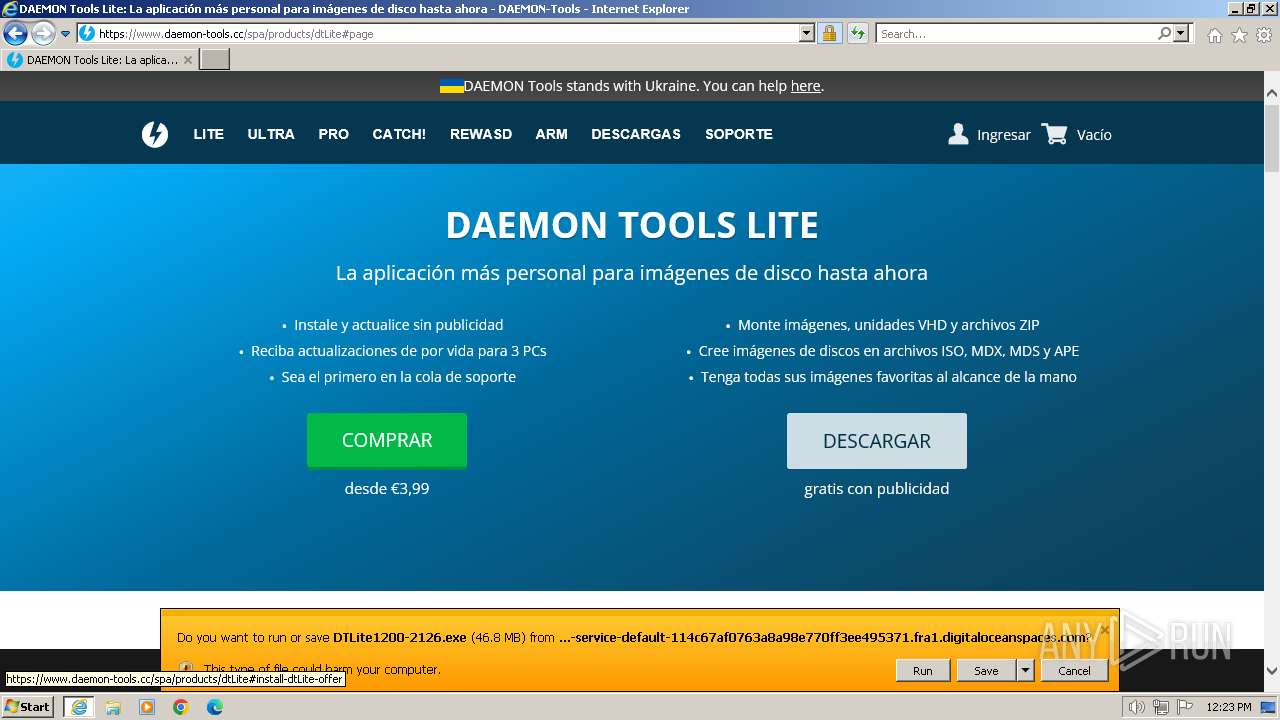Click the page scrollbar down arrow
The width and height of the screenshot is (1280, 720).
tap(1272, 671)
